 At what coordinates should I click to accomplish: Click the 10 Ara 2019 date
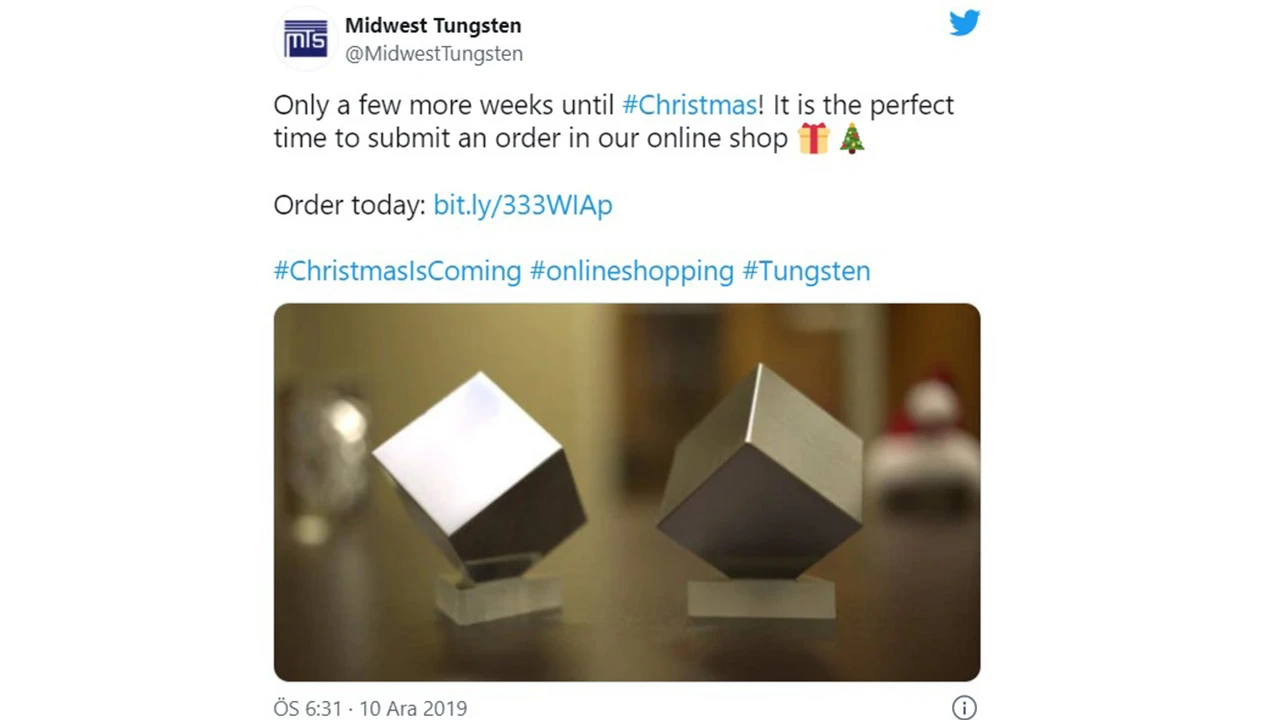[x=413, y=708]
